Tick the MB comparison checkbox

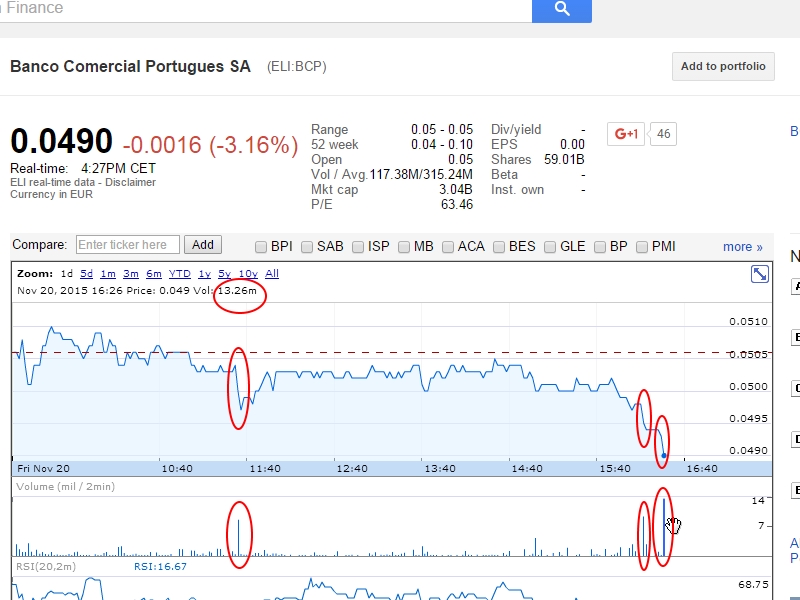point(404,247)
